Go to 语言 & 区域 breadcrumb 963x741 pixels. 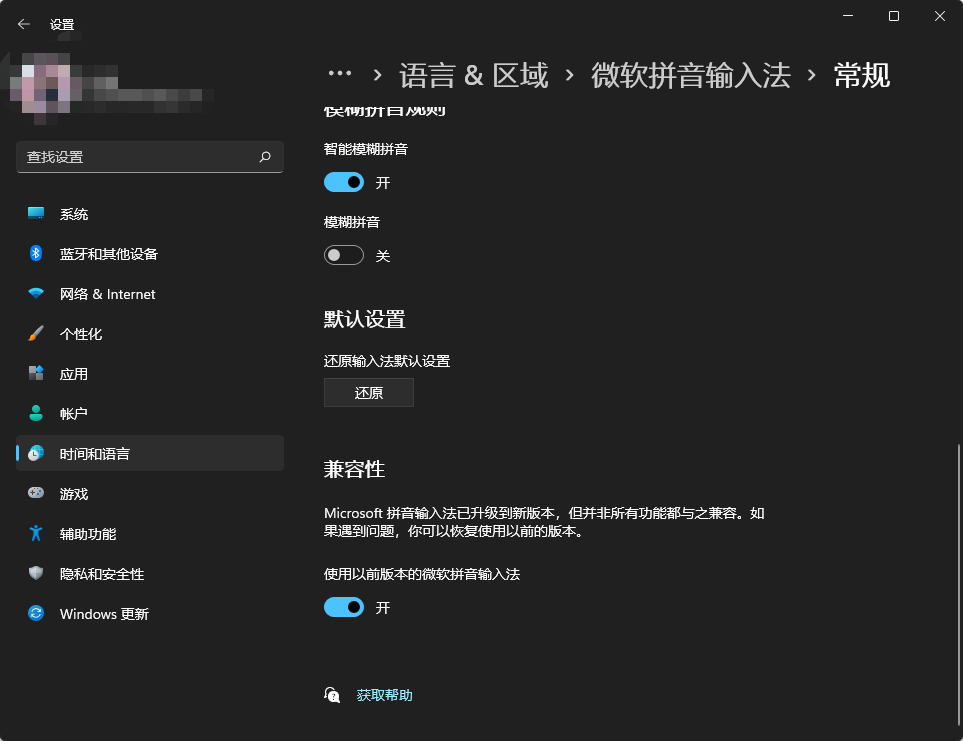tap(474, 76)
